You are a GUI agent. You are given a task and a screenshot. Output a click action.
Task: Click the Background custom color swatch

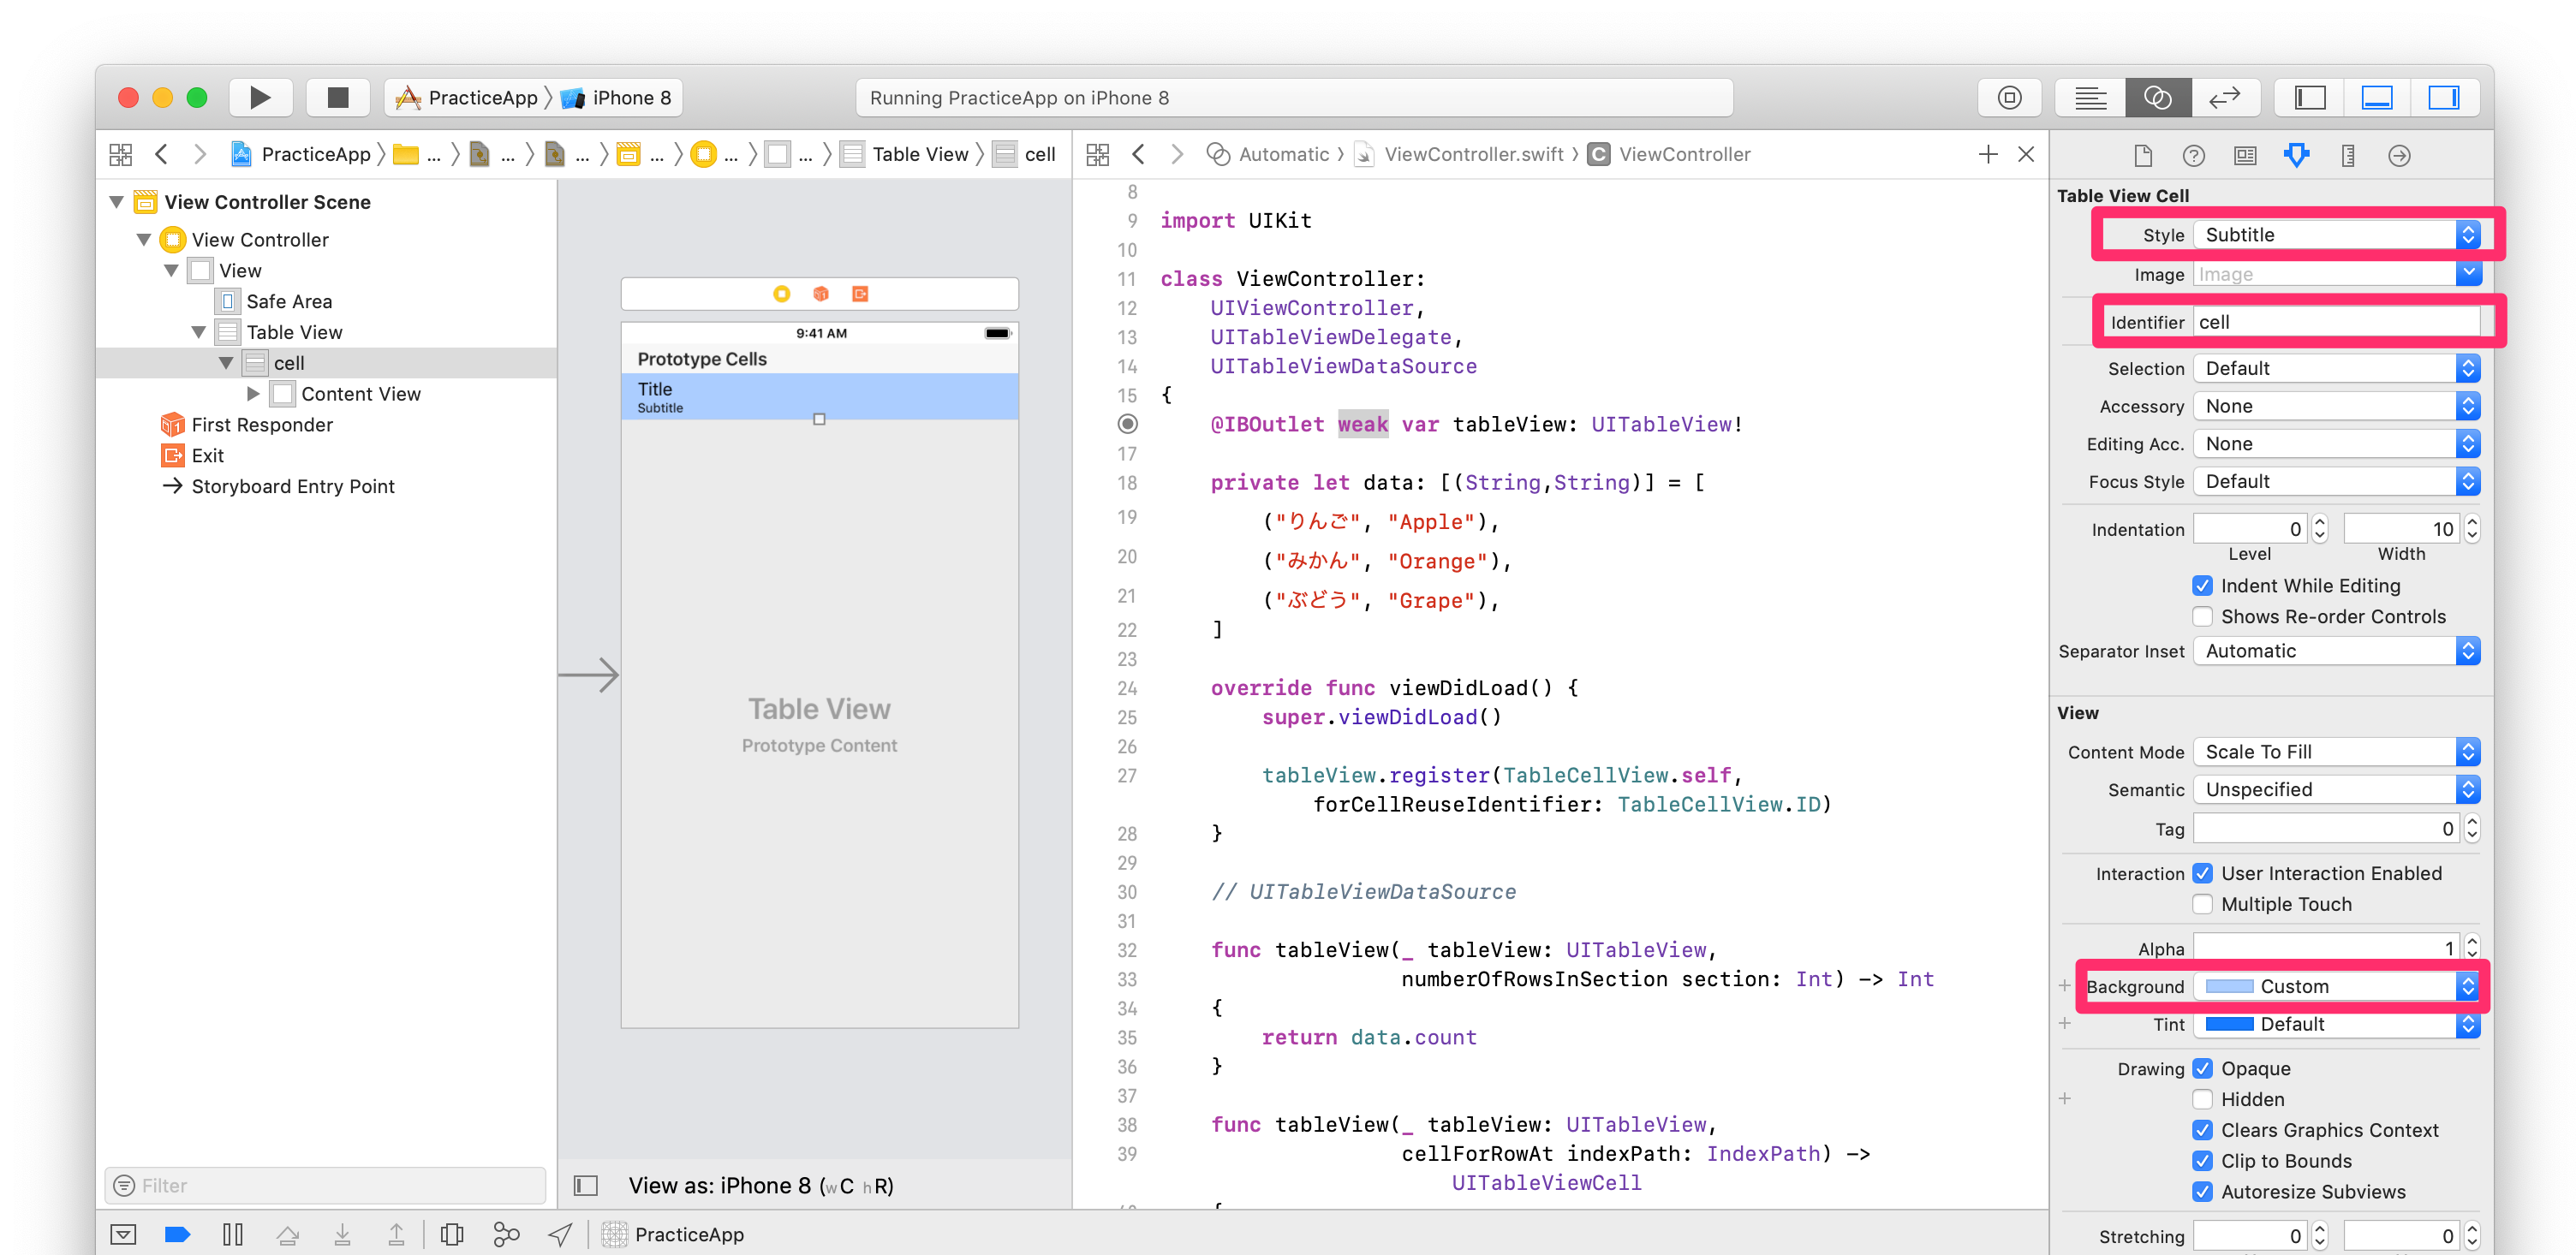coord(2229,986)
